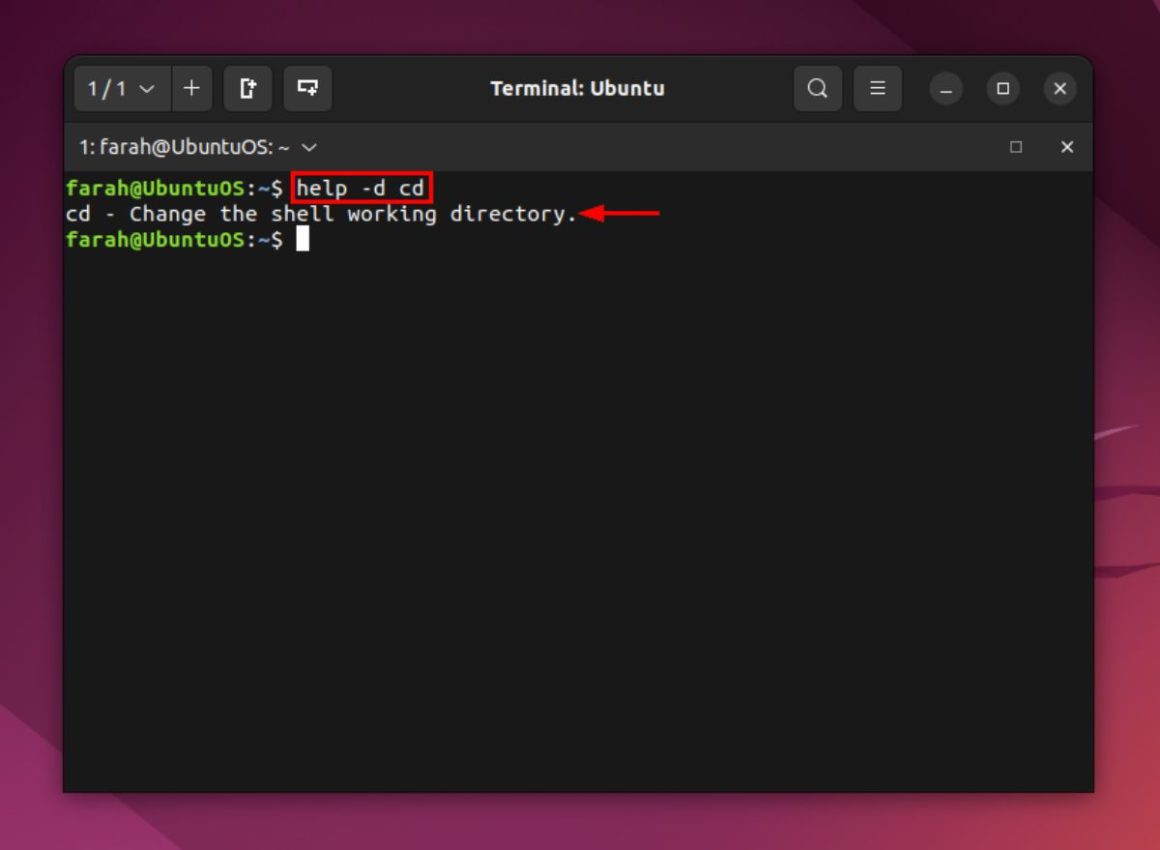This screenshot has width=1160, height=850.
Task: Open the application menu from the menu button
Action: pos(877,88)
